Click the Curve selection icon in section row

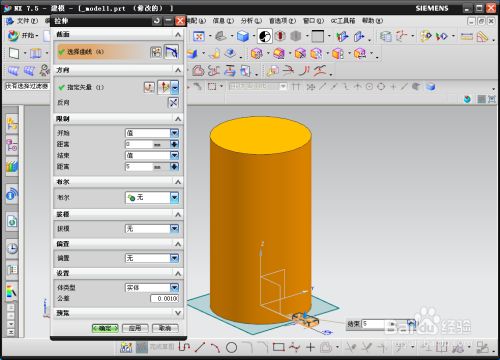pyautogui.click(x=171, y=52)
